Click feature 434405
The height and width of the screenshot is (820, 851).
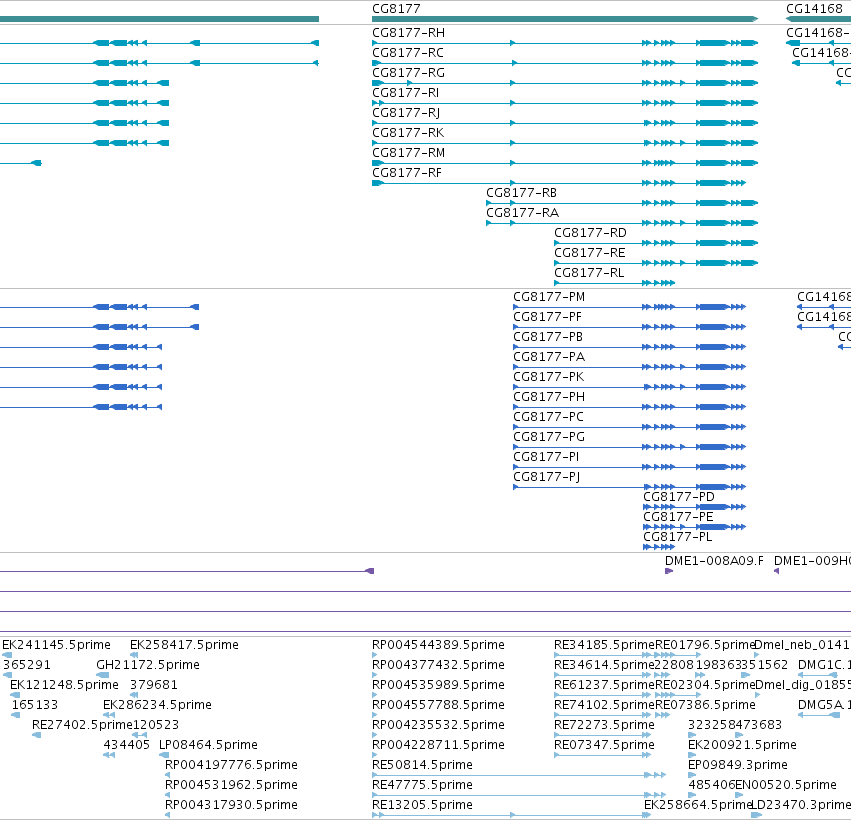click(126, 745)
